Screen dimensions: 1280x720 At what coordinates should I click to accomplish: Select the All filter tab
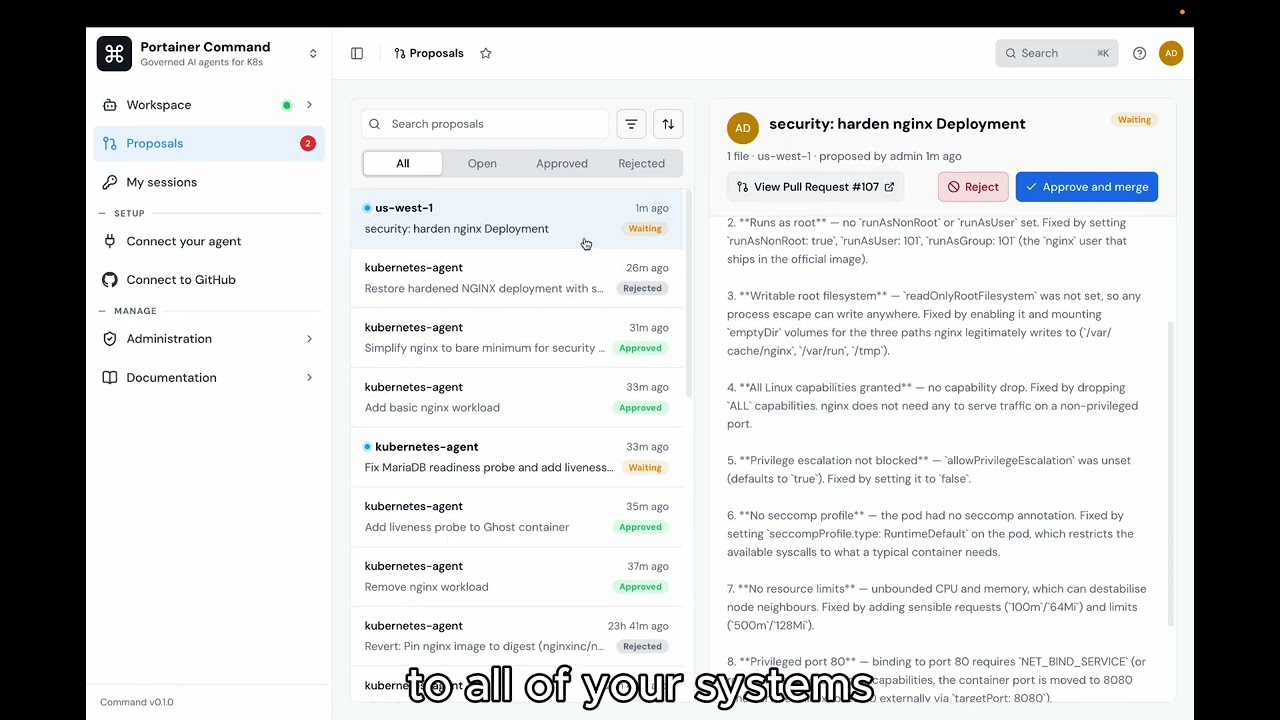403,164
